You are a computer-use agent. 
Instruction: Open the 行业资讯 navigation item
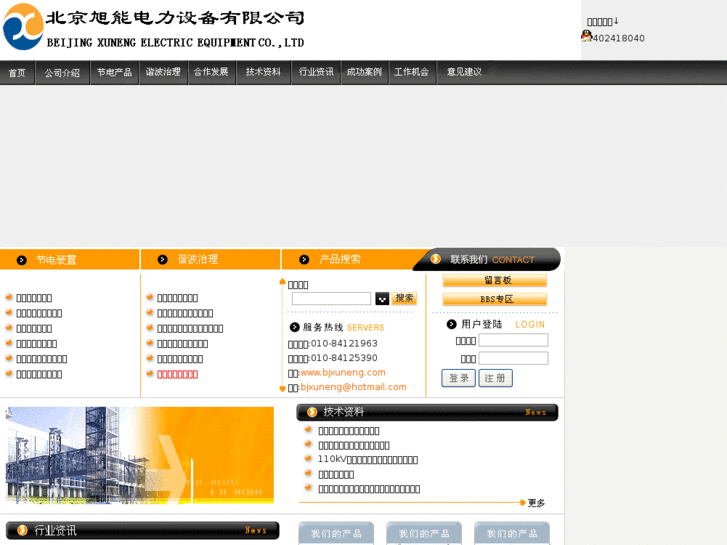coord(316,72)
